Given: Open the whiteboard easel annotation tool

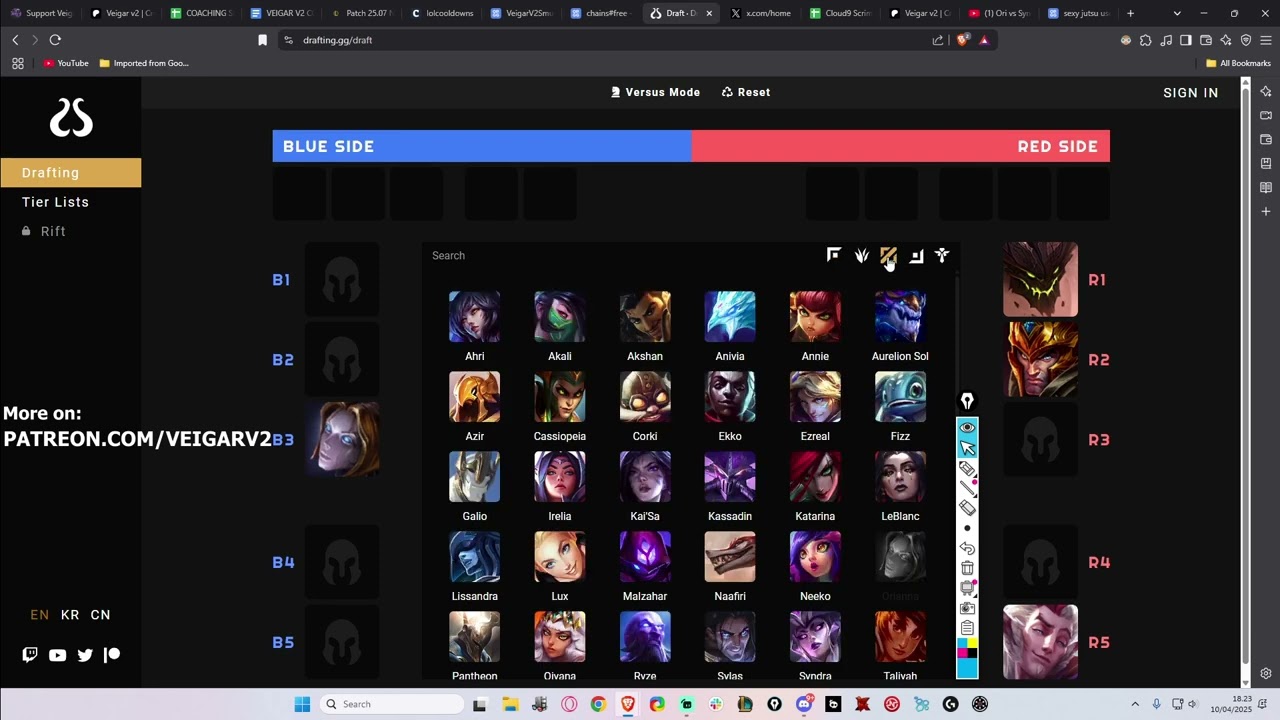Looking at the screenshot, I should pyautogui.click(x=967, y=588).
